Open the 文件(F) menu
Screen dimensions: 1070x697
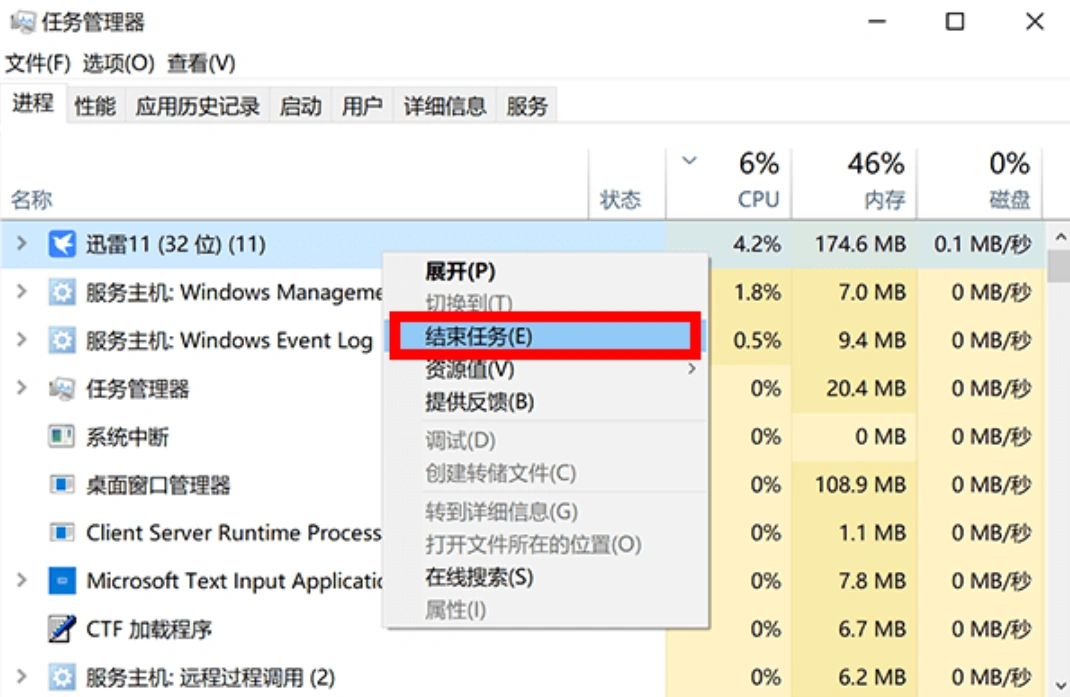click(38, 64)
